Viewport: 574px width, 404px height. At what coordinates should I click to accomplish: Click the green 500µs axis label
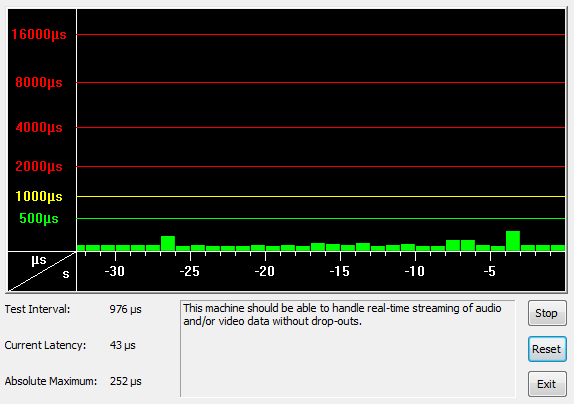point(39,218)
